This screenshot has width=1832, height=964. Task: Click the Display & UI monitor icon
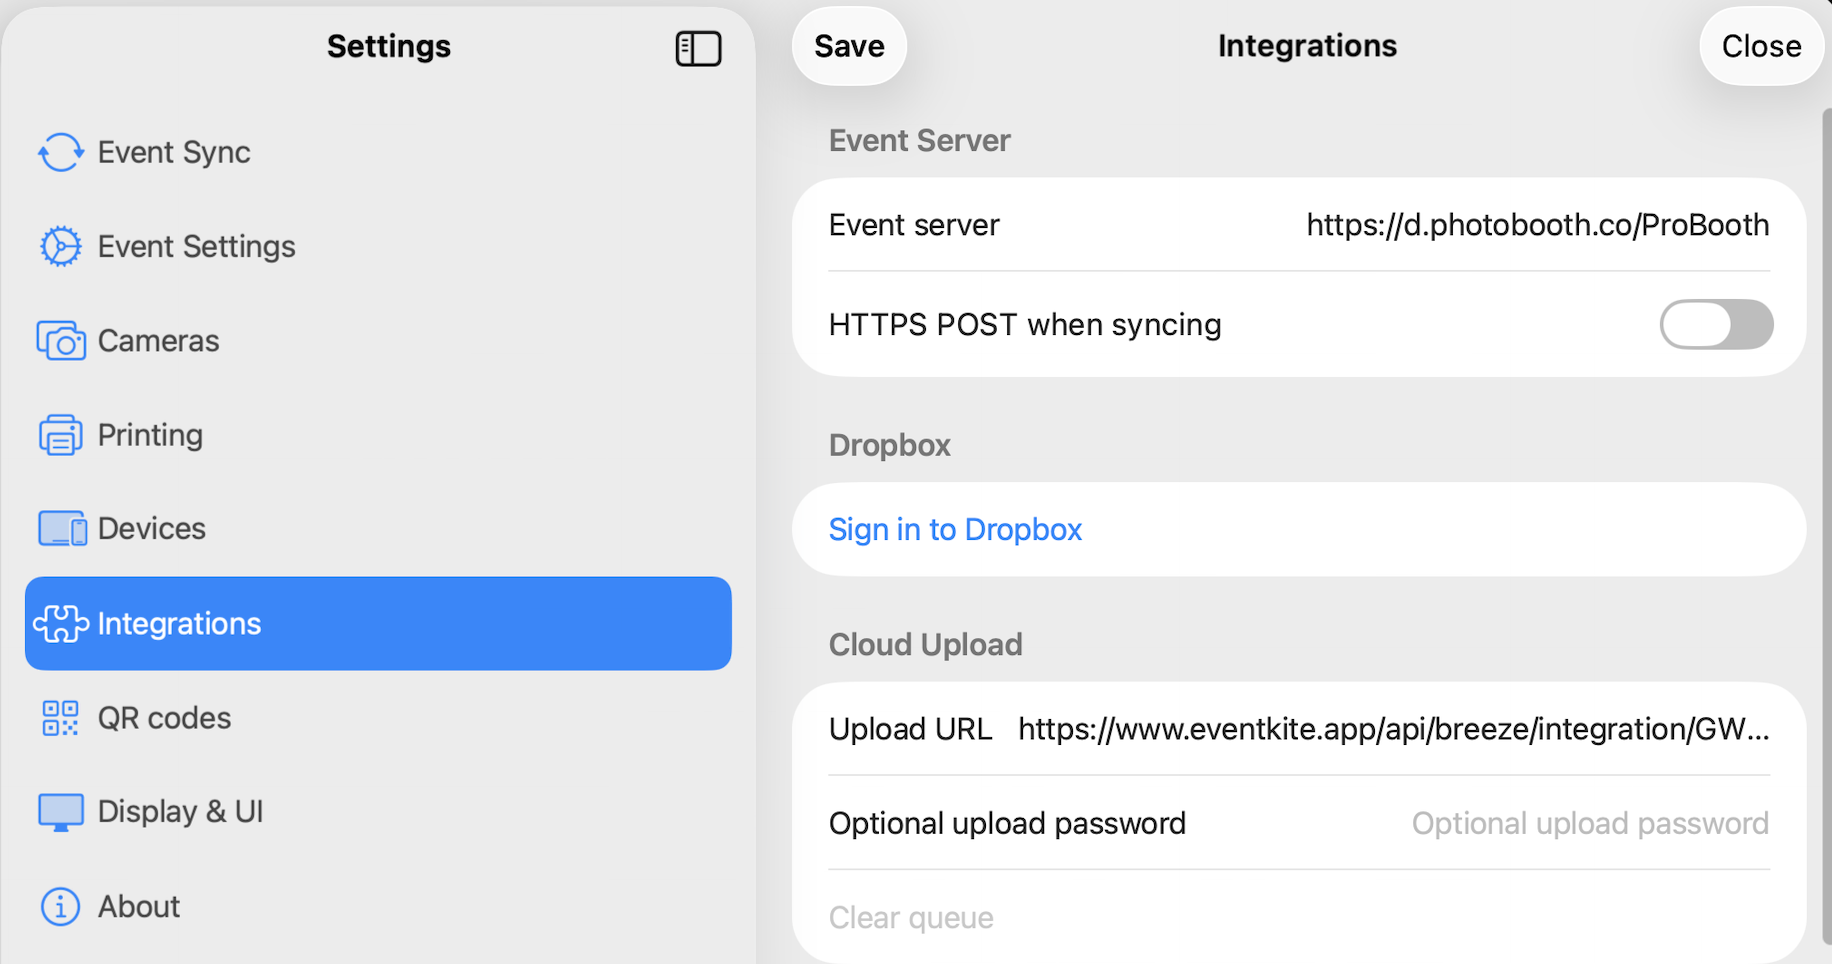click(x=61, y=812)
